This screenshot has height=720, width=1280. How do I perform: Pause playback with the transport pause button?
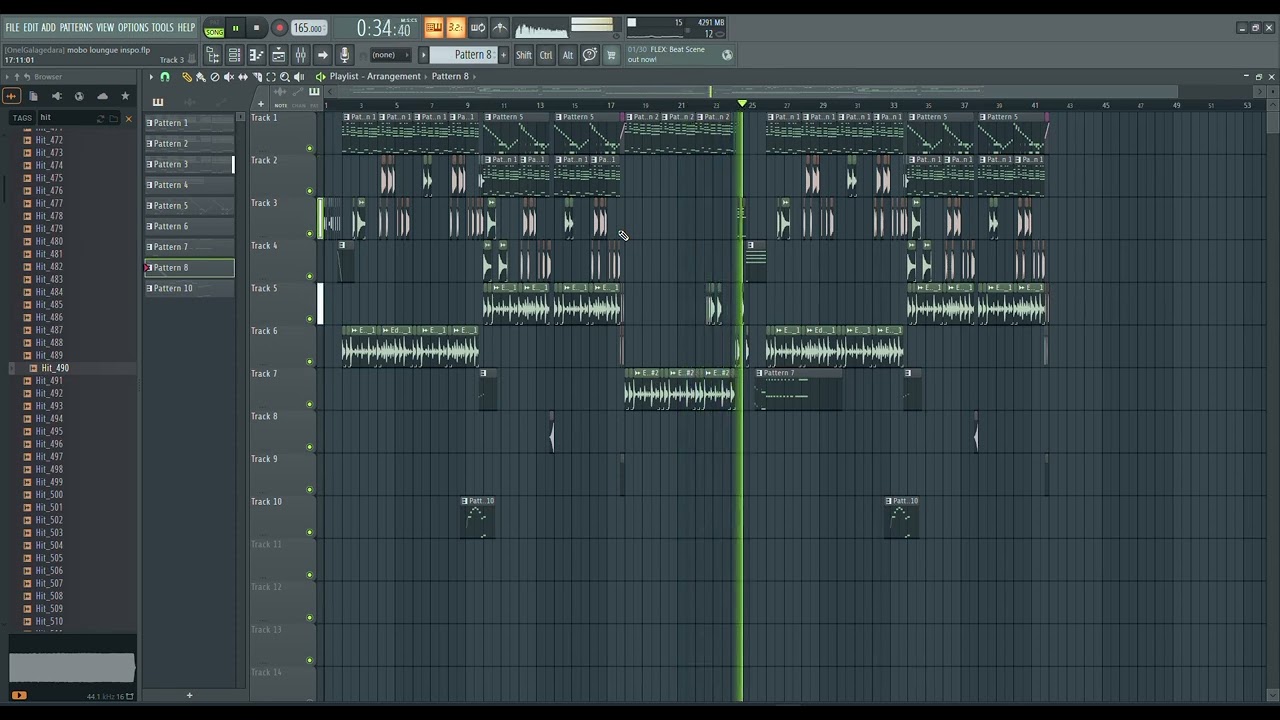click(235, 29)
